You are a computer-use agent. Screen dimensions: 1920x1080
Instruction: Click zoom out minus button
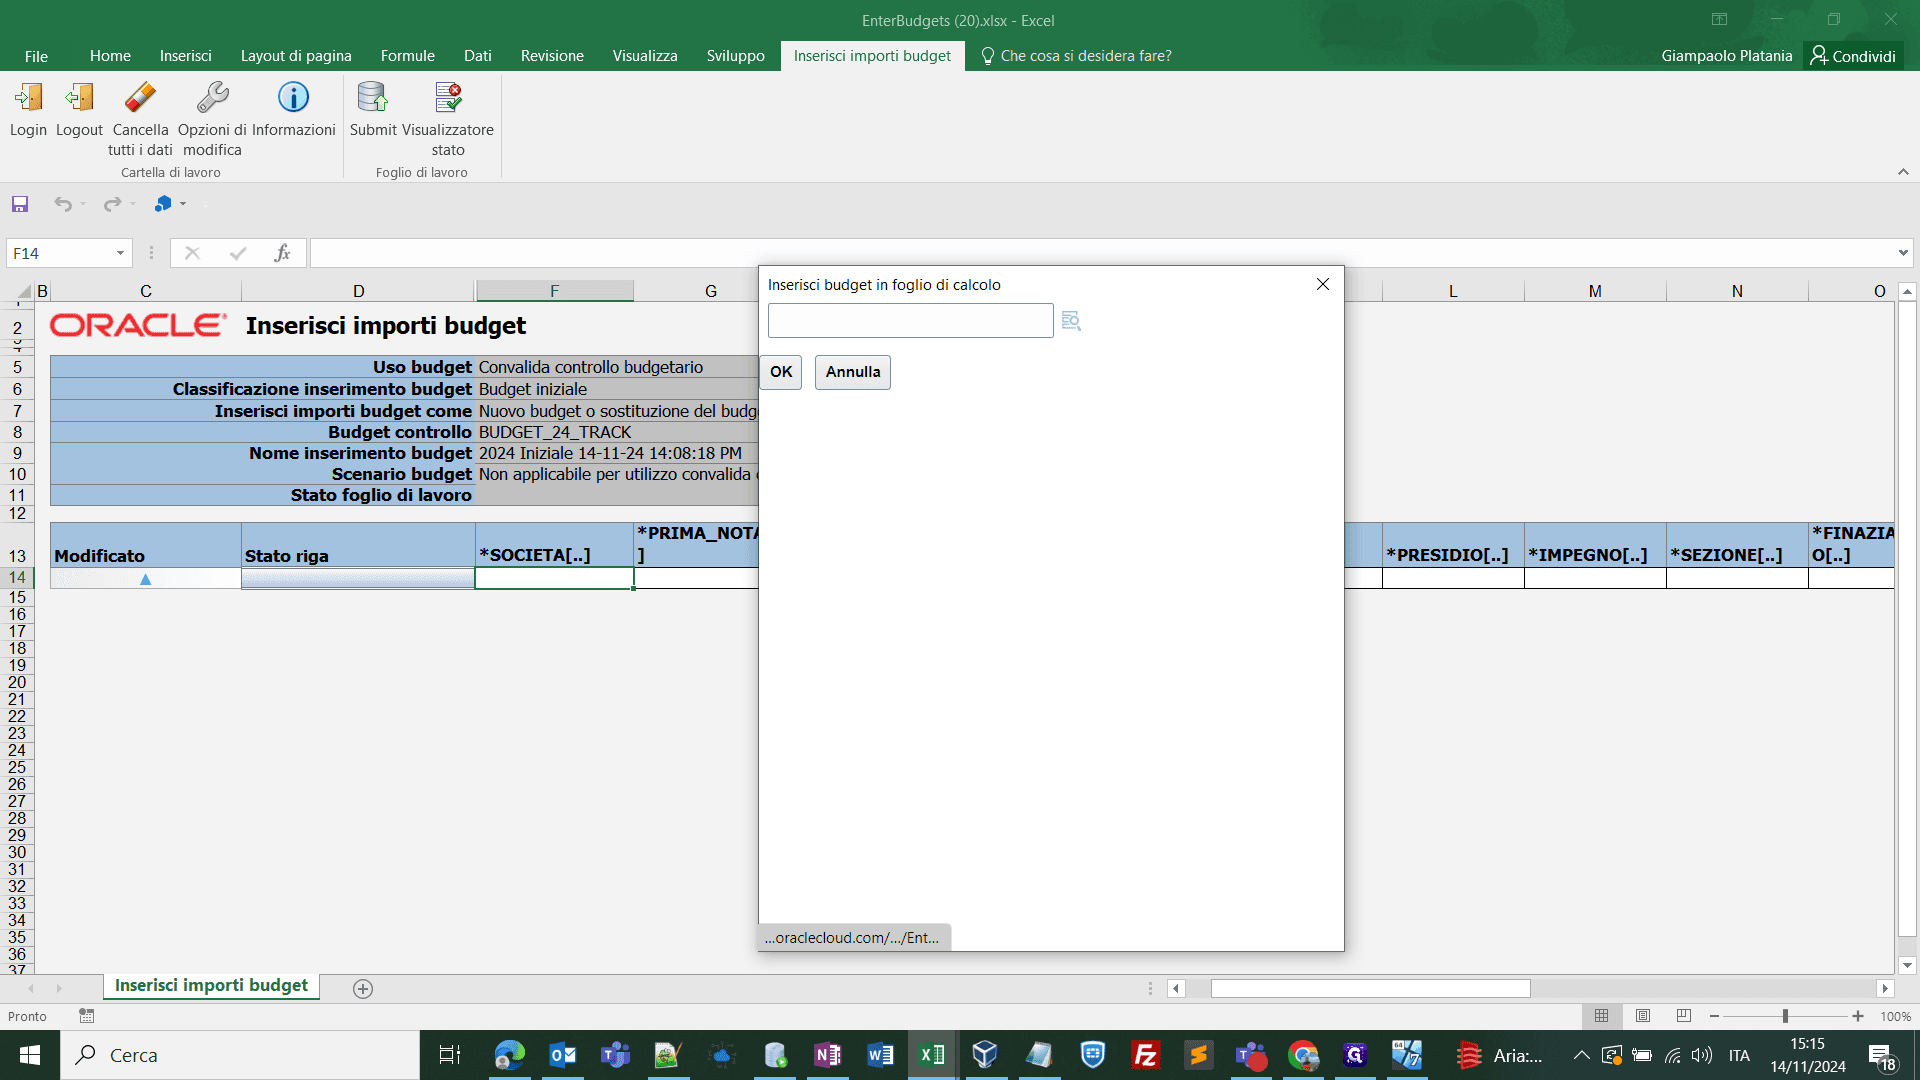(1715, 1016)
